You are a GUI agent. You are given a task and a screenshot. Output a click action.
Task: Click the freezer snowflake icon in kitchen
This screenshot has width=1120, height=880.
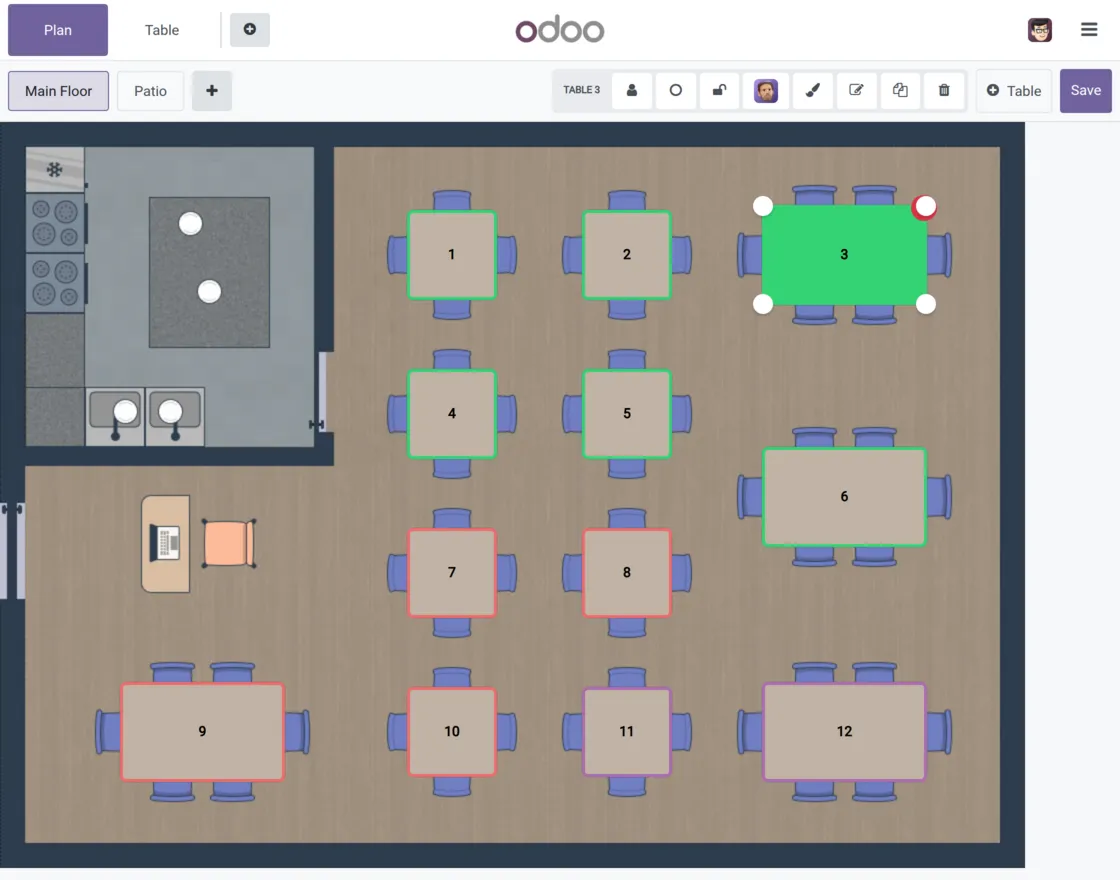click(54, 169)
